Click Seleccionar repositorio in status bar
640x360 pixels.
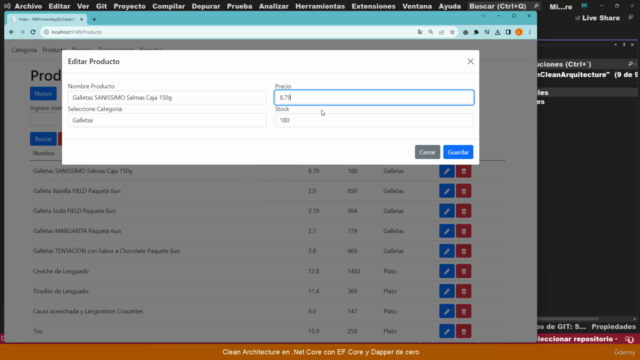[576, 339]
